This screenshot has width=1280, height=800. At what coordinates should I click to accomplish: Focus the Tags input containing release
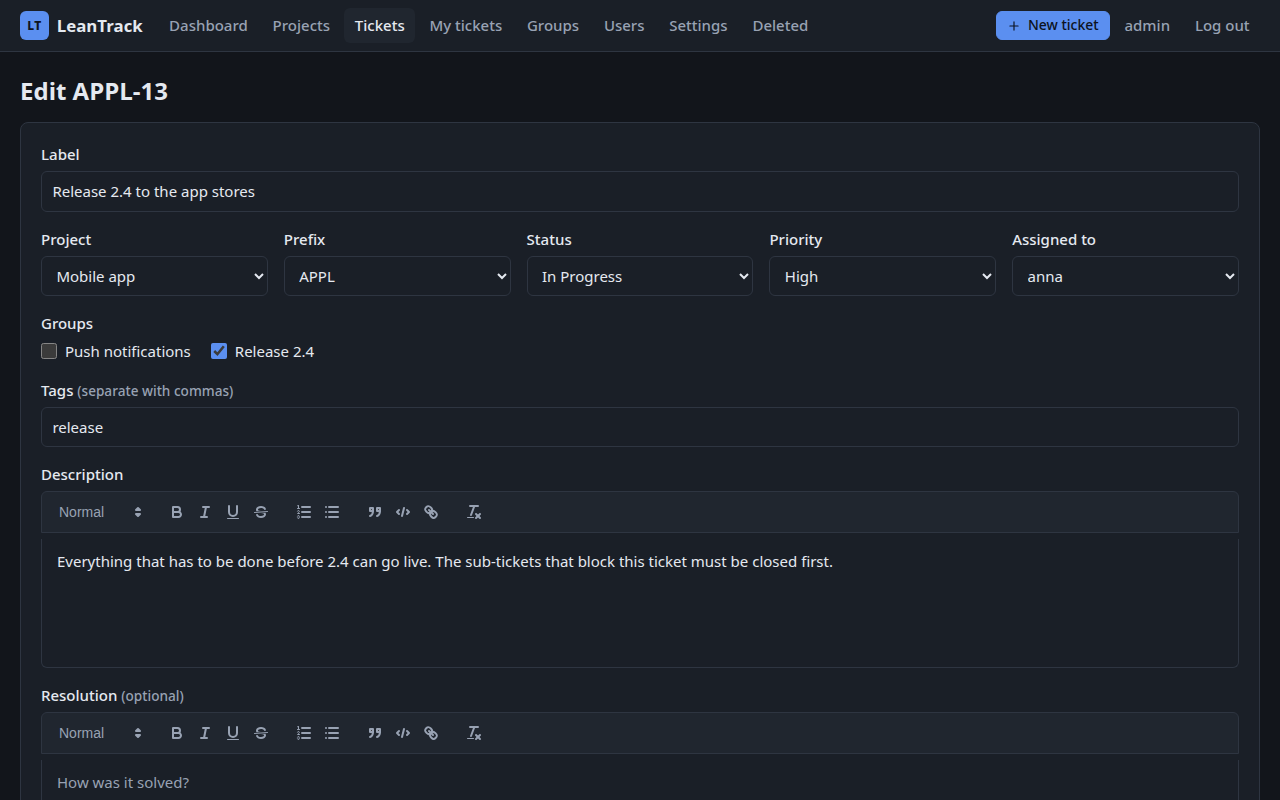[640, 427]
